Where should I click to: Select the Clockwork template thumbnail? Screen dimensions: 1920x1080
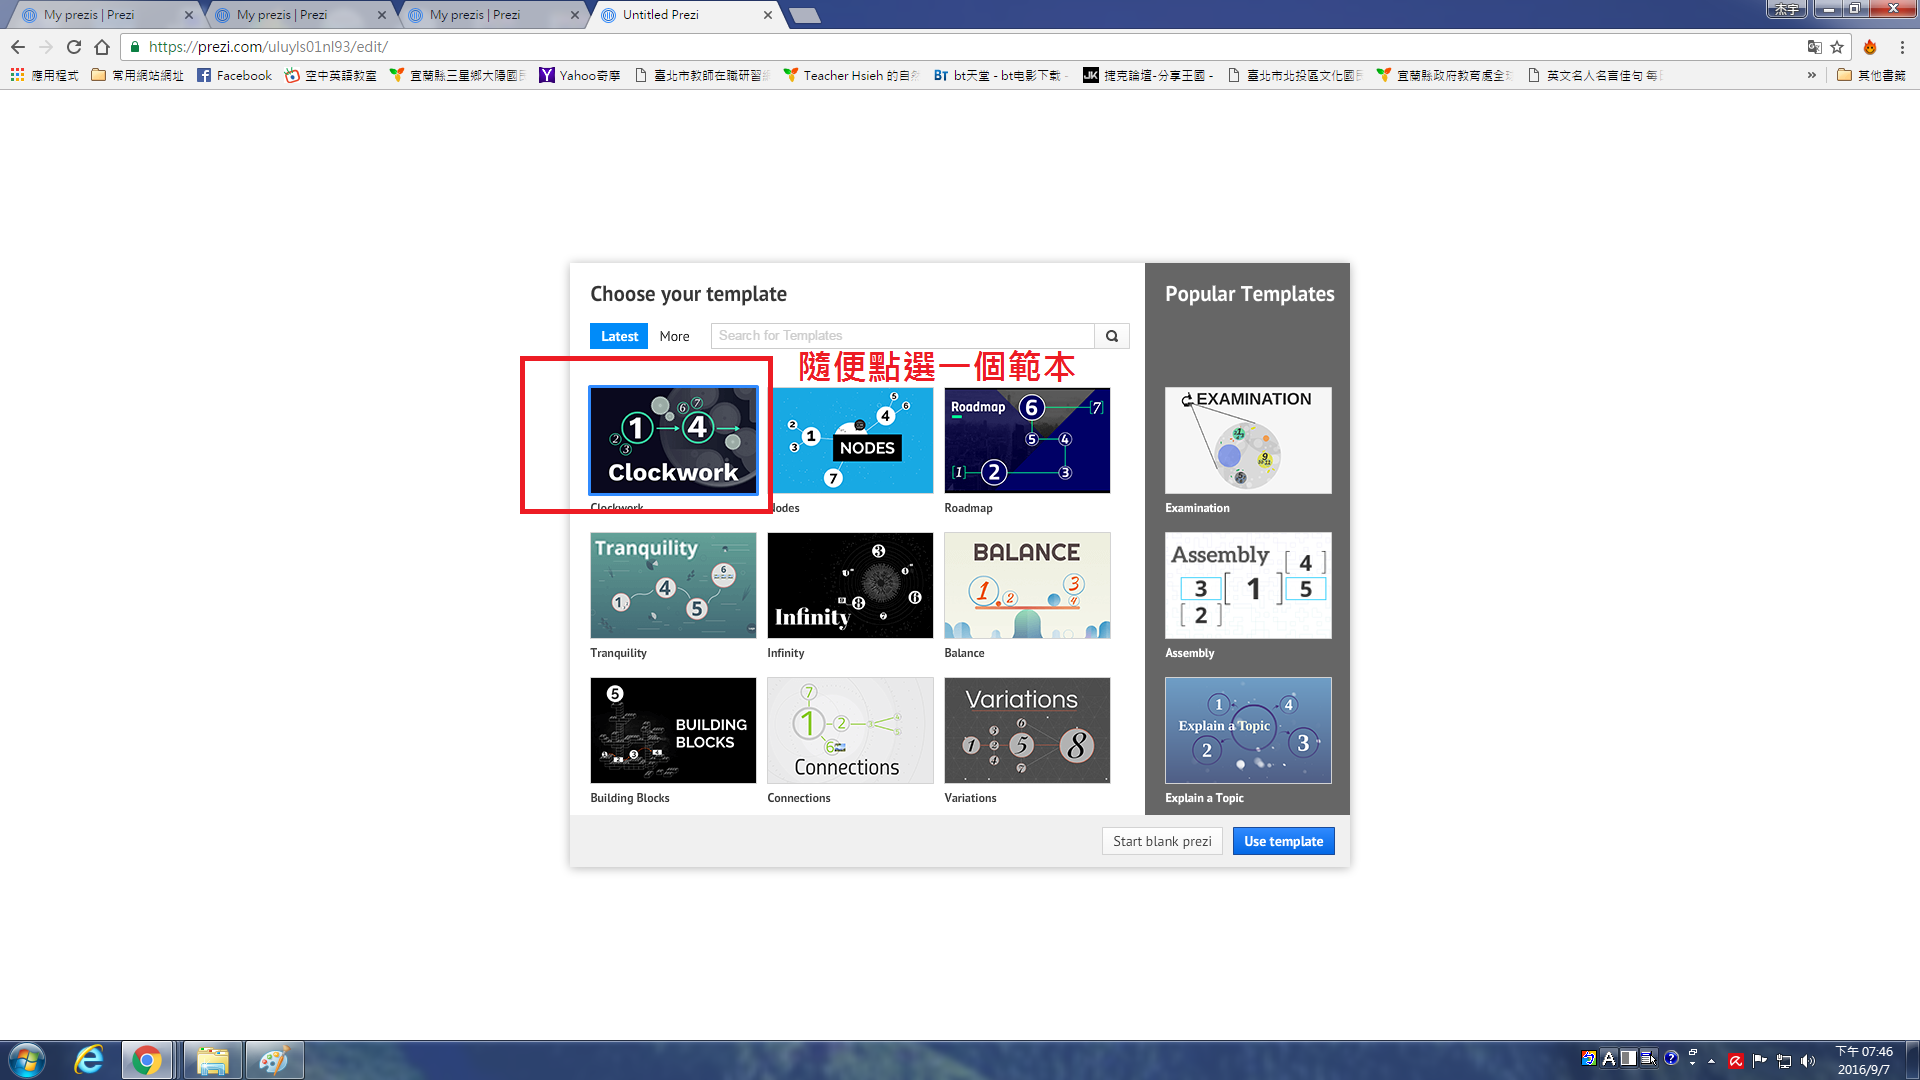click(x=673, y=441)
